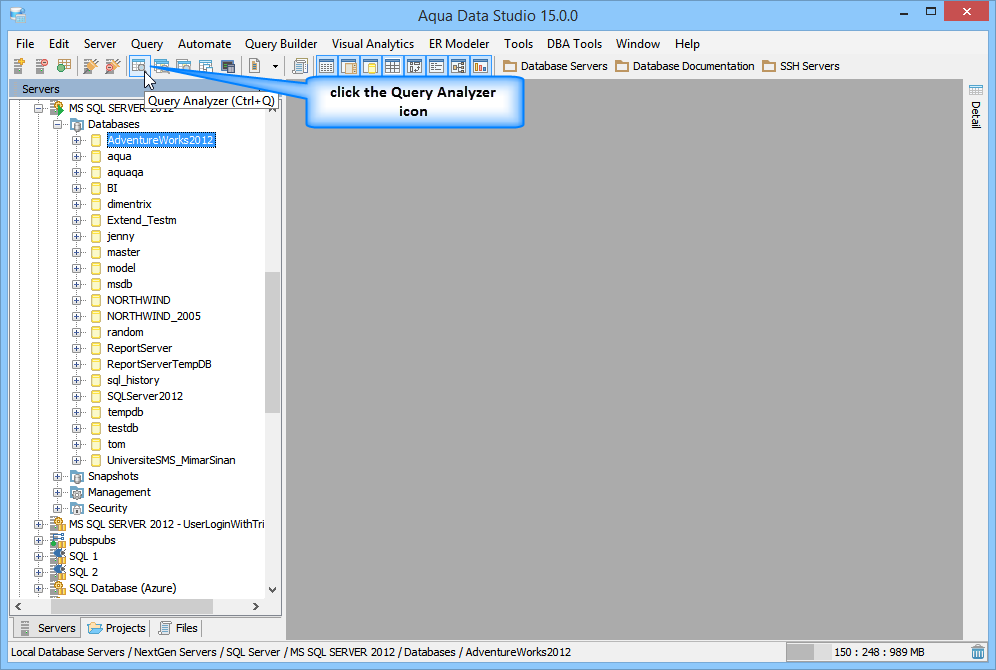Click the SQL 1 server icon

[58, 556]
